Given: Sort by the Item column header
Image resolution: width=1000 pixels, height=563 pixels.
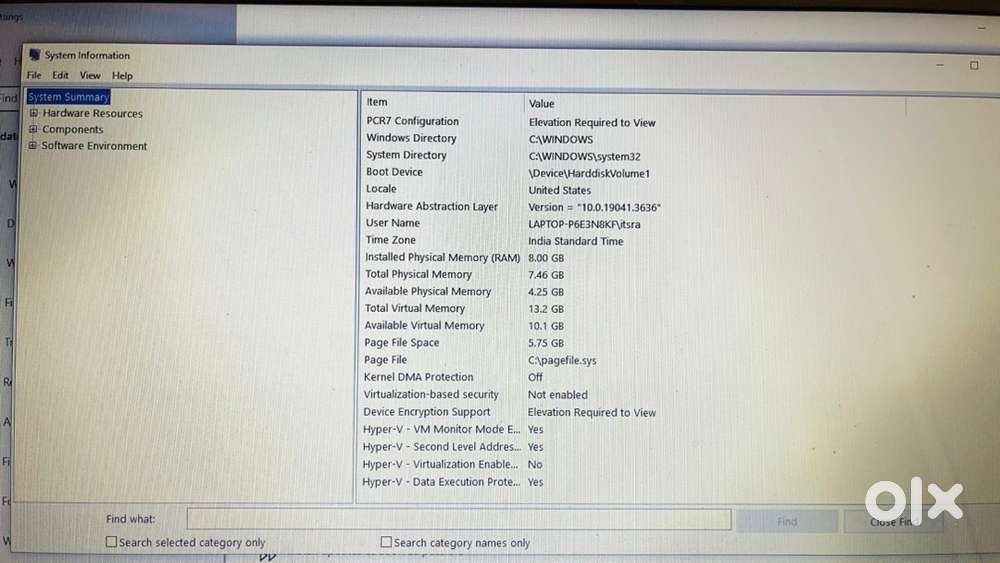Looking at the screenshot, I should click(440, 102).
